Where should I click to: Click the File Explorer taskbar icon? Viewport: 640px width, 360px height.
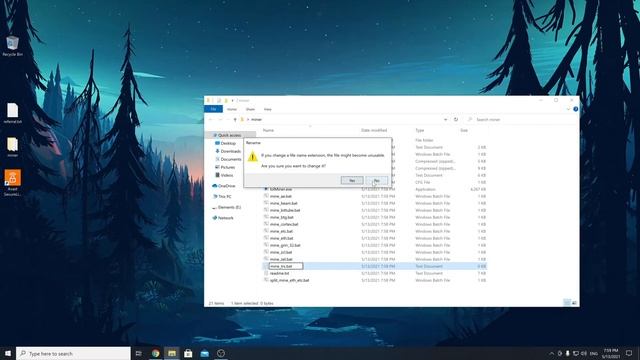(x=172, y=353)
